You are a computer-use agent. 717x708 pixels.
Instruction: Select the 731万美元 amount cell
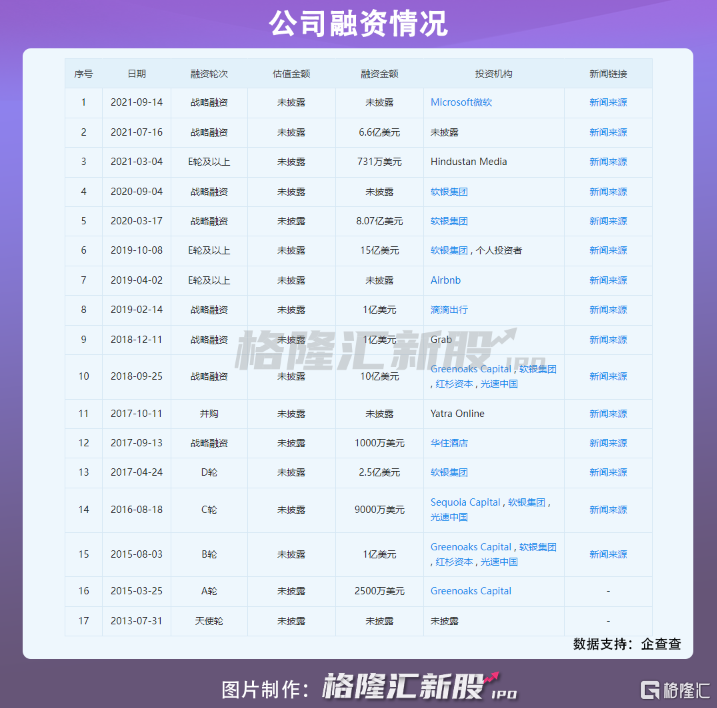(379, 162)
